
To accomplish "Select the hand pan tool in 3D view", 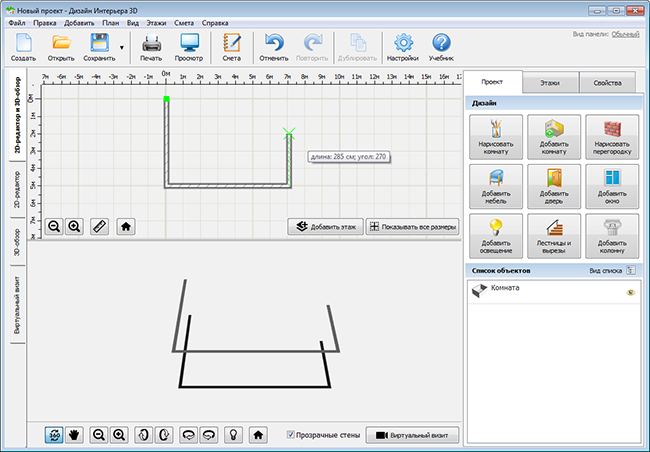I will pyautogui.click(x=74, y=435).
